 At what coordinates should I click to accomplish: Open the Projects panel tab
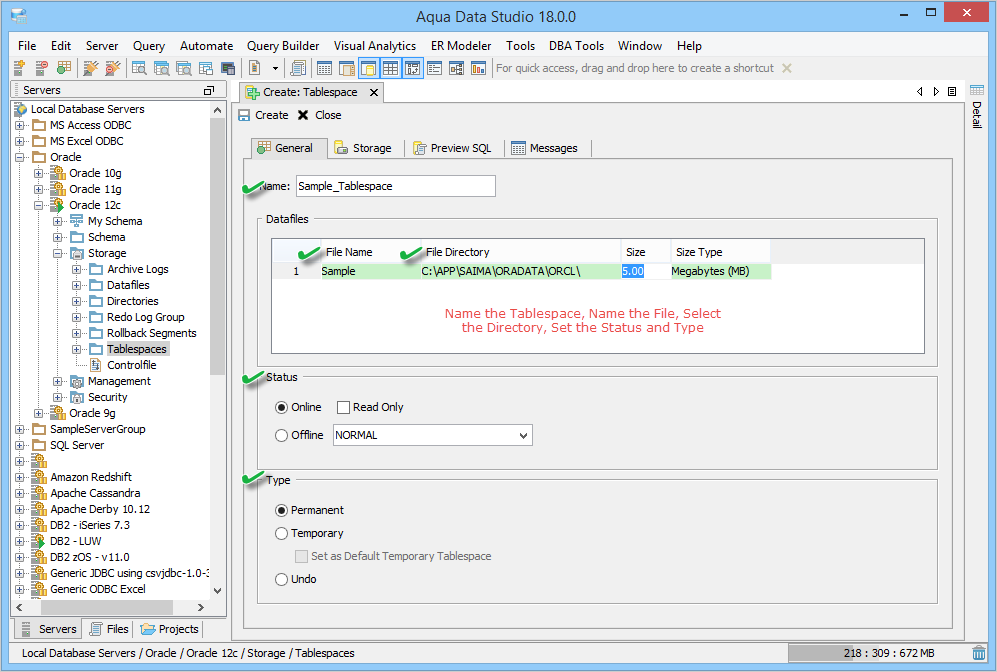coord(170,629)
